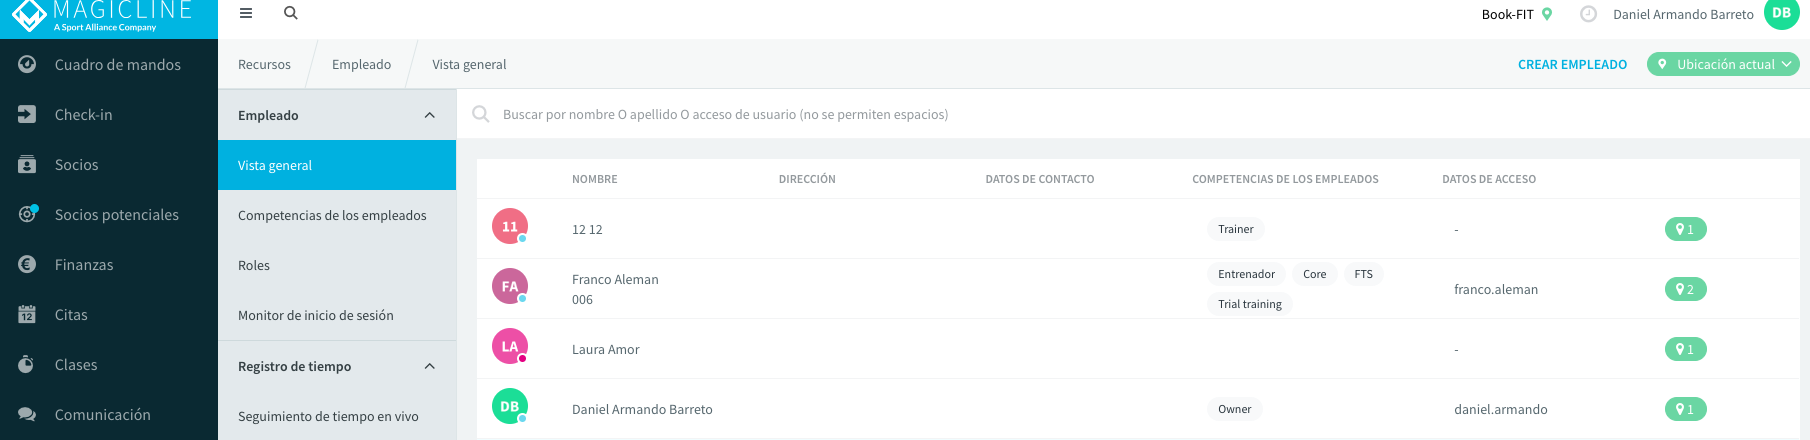Click Franco Aleman location badge 2
The image size is (1810, 440).
coord(1685,289)
